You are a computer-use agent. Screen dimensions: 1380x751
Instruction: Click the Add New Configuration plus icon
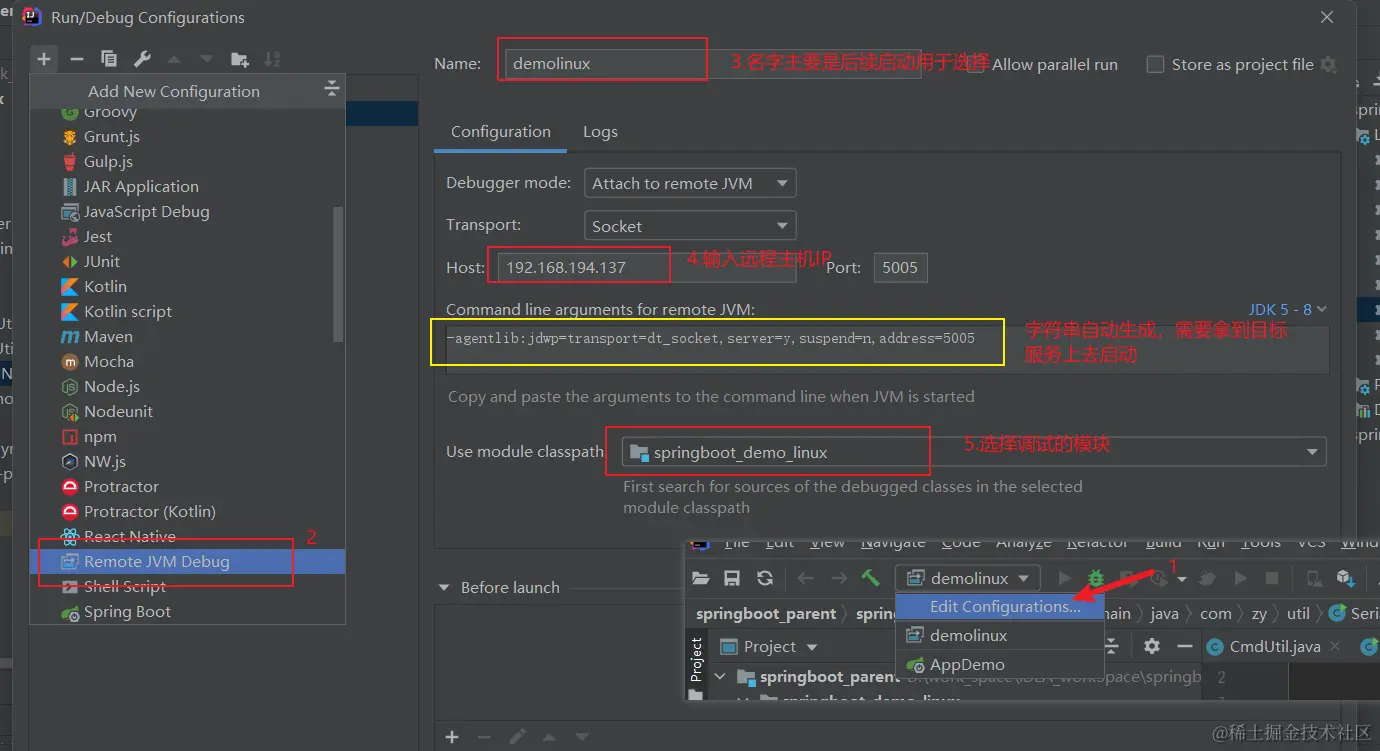tap(44, 59)
